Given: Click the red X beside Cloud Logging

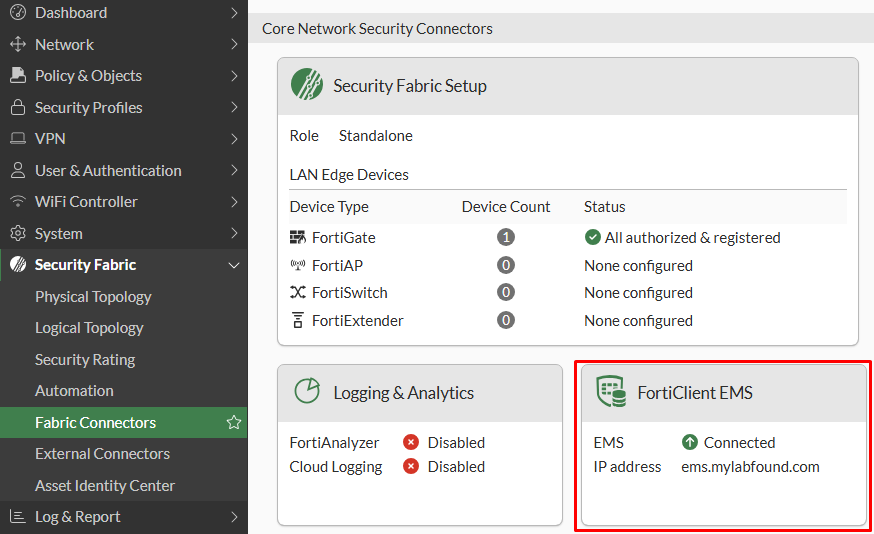Looking at the screenshot, I should point(411,466).
